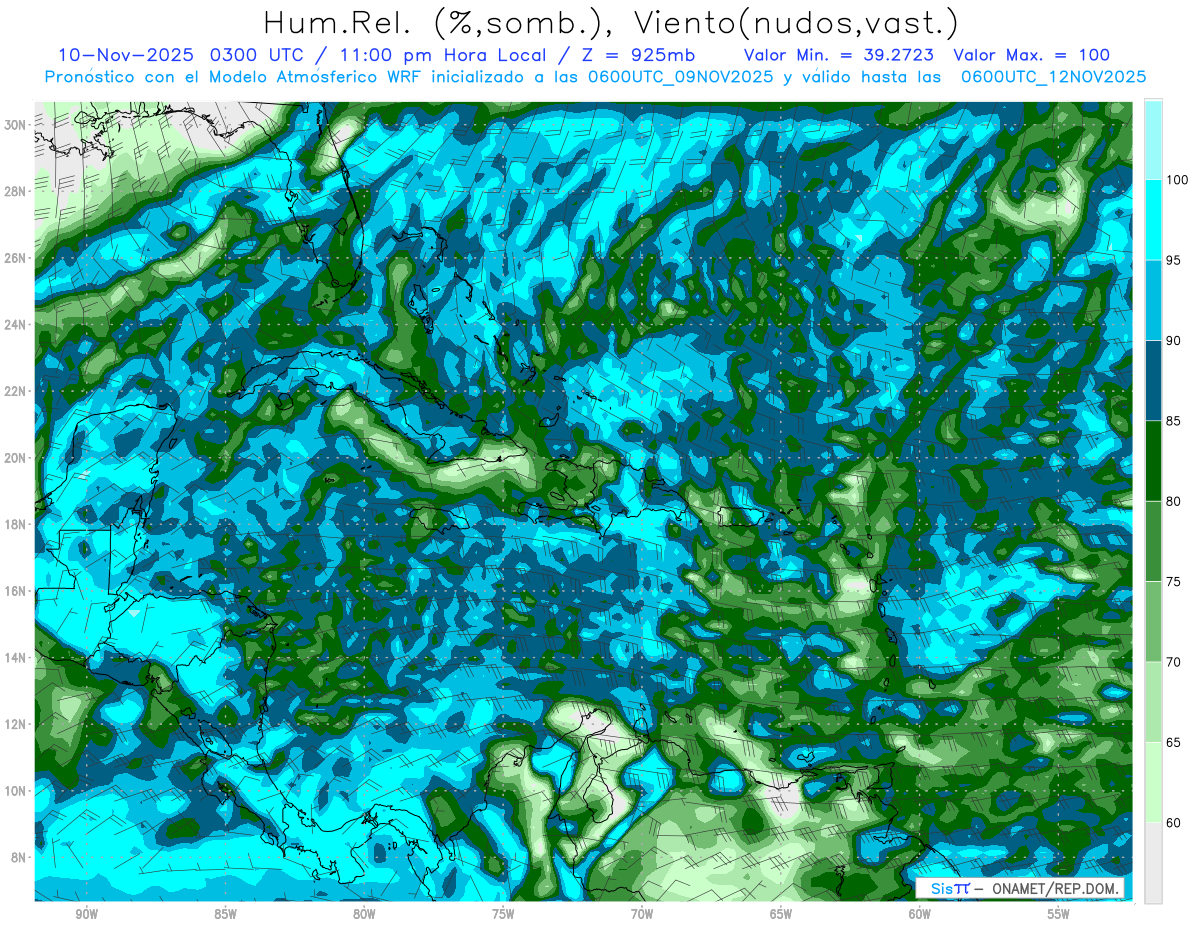The image size is (1200, 927).
Task: Click the colorbar value label 100
Action: pyautogui.click(x=1178, y=180)
